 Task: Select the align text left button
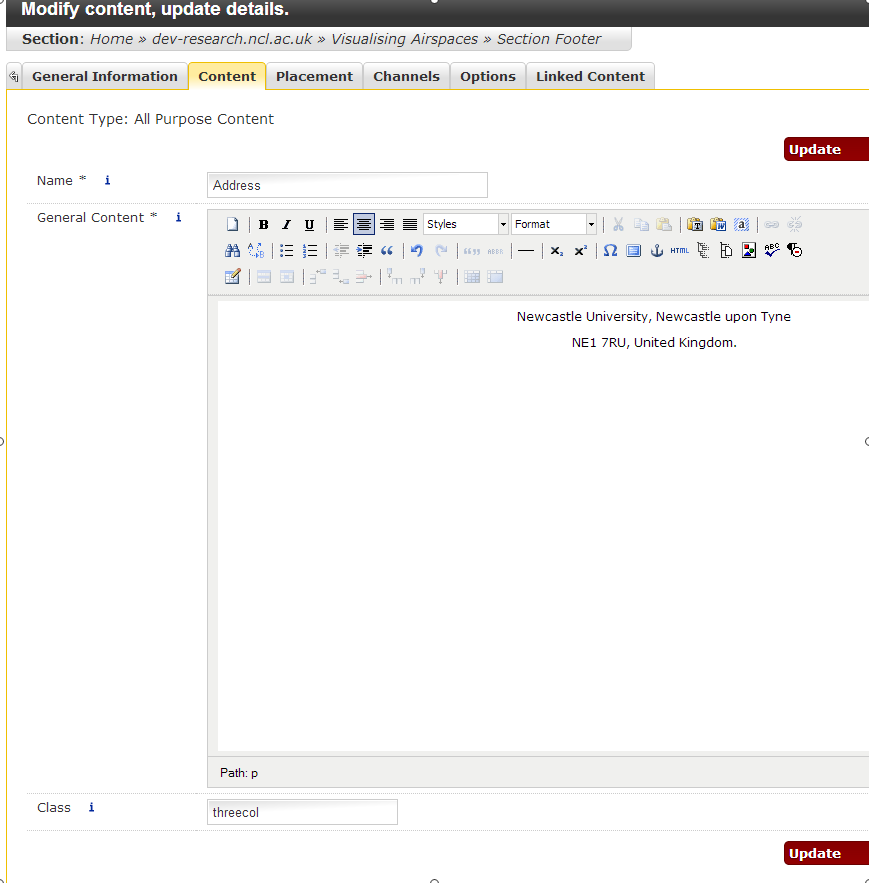coord(341,225)
